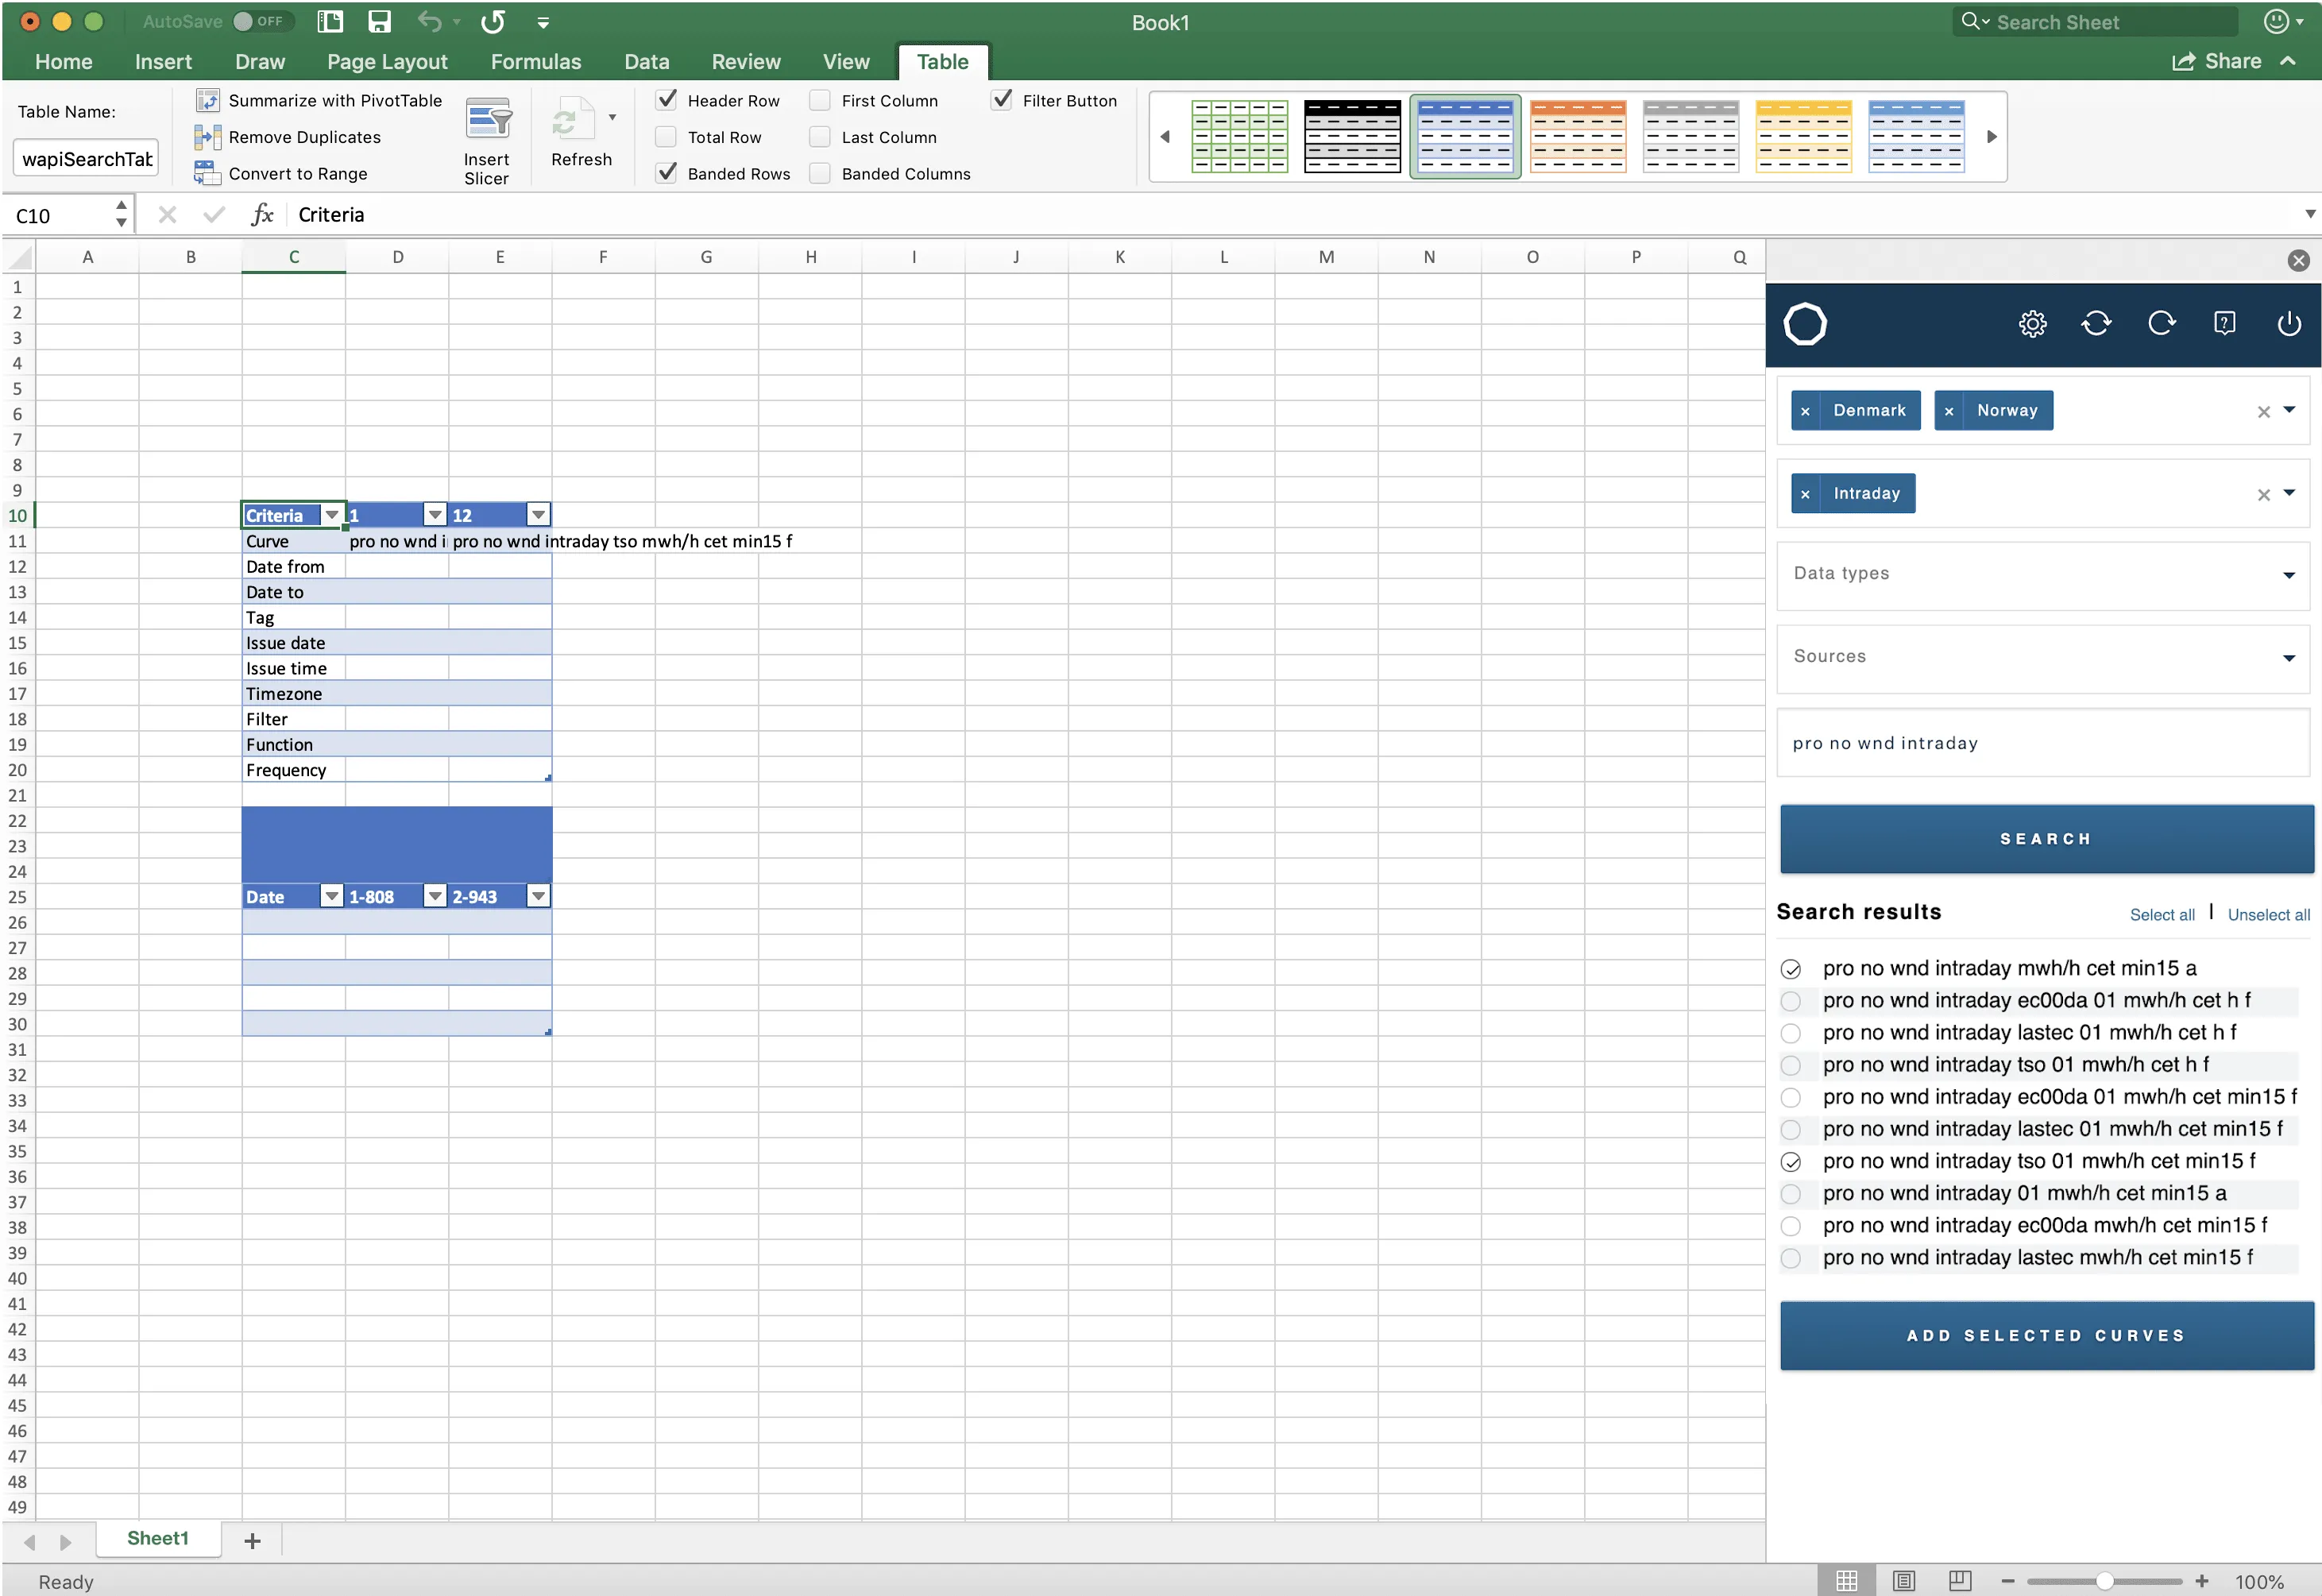Open the Formulas ribbon tab
Image resolution: width=2322 pixels, height=1596 pixels.
click(x=535, y=61)
